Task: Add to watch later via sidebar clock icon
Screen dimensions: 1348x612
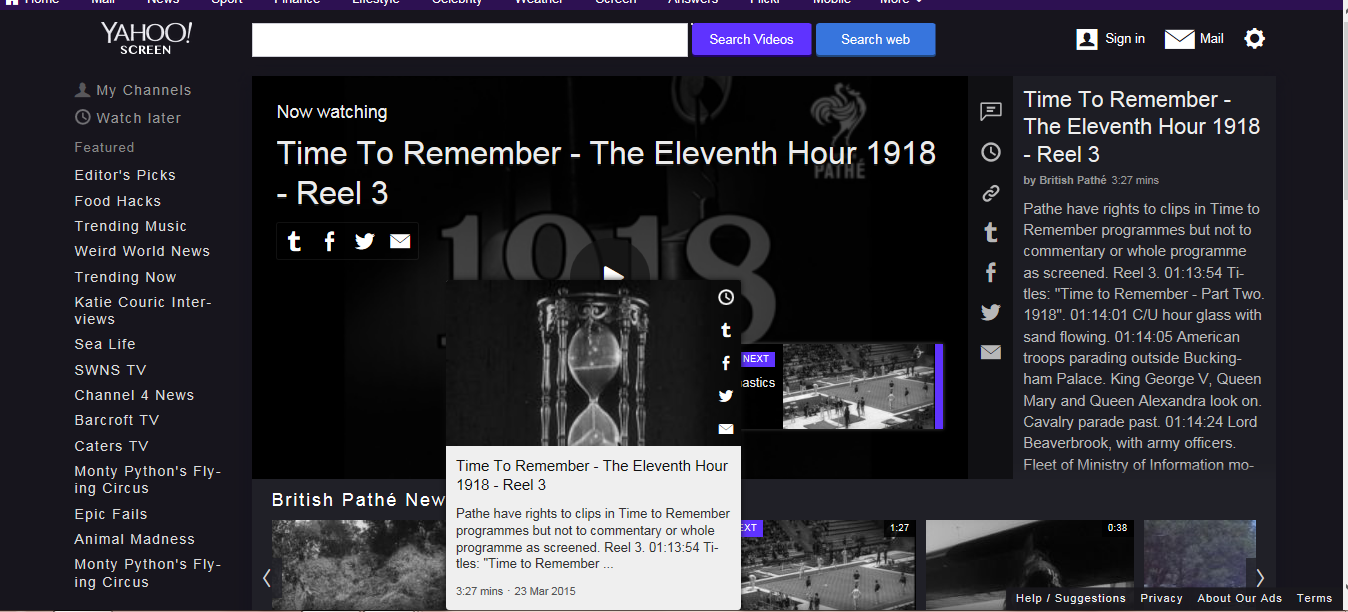Action: pyautogui.click(x=991, y=152)
